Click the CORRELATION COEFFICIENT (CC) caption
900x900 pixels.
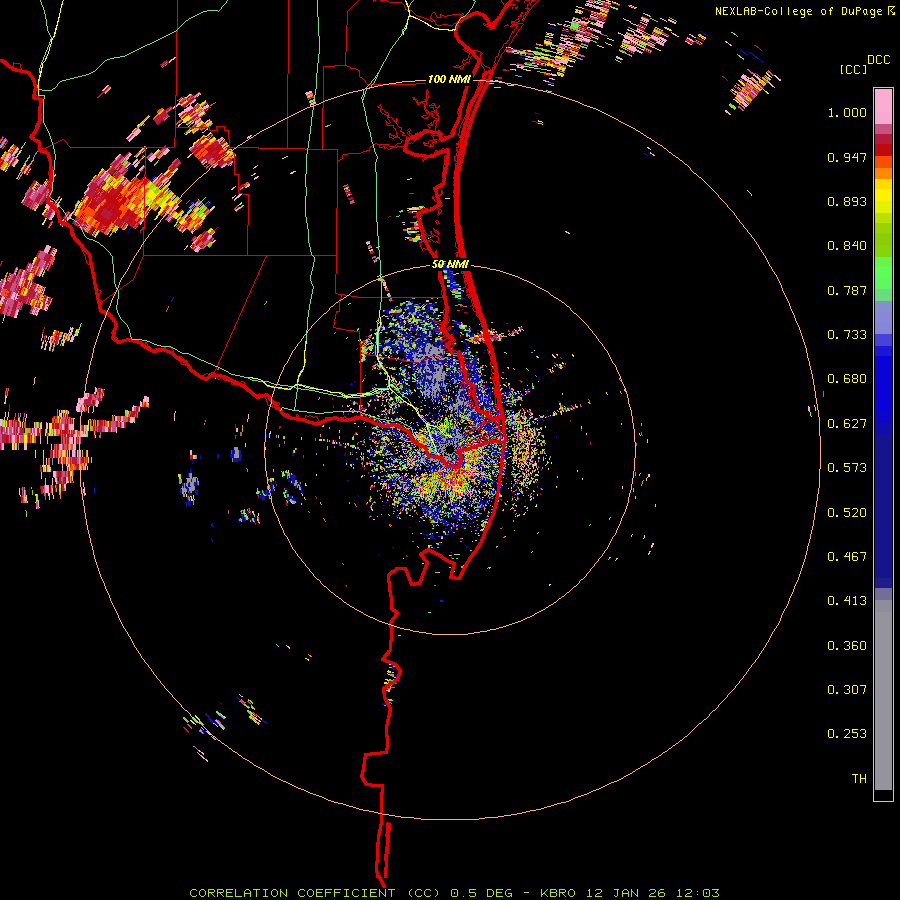click(315, 893)
